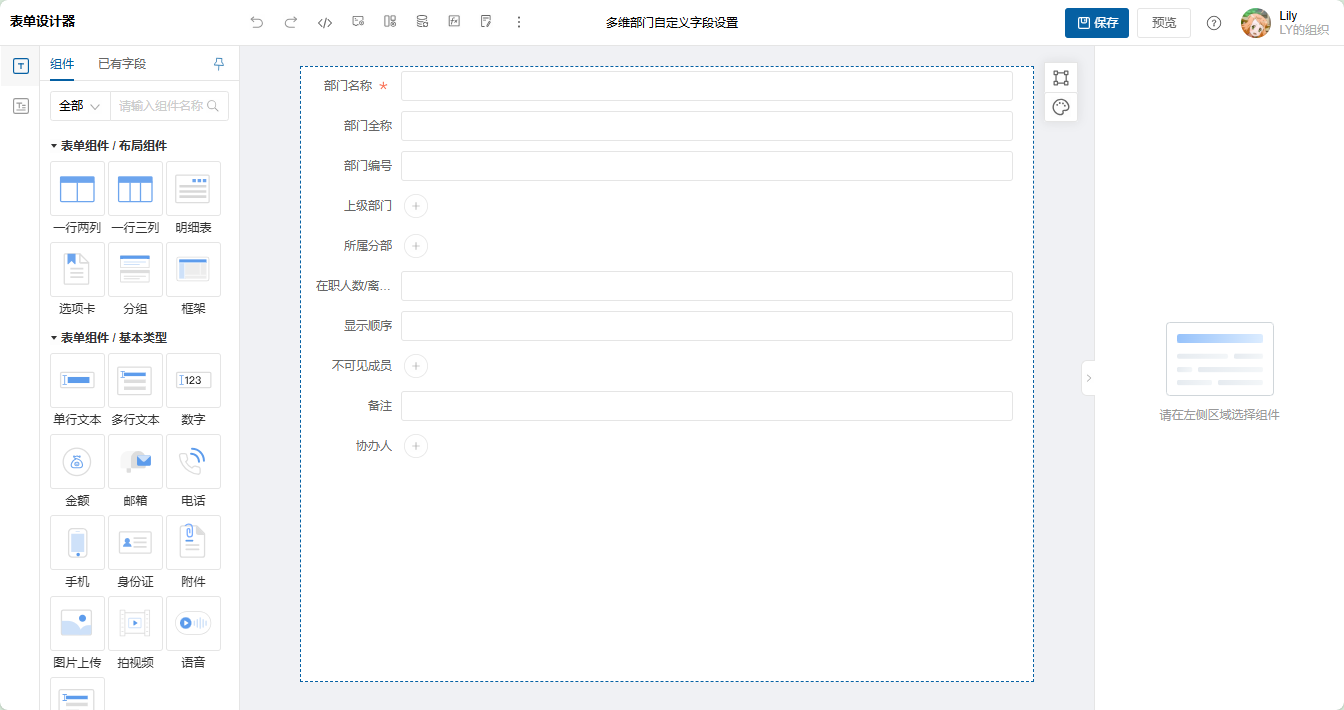Open the database settings icon in toolbar
The width and height of the screenshot is (1344, 710).
coord(422,22)
